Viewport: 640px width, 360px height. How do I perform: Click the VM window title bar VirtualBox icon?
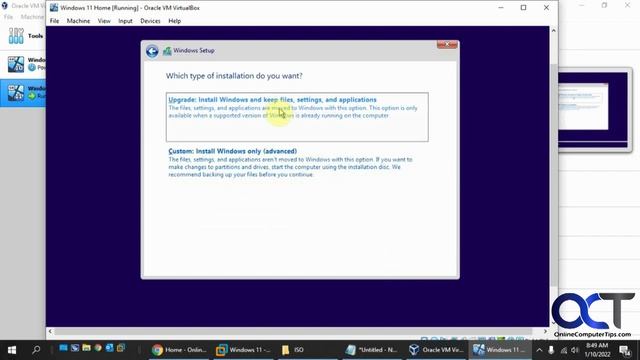click(54, 8)
